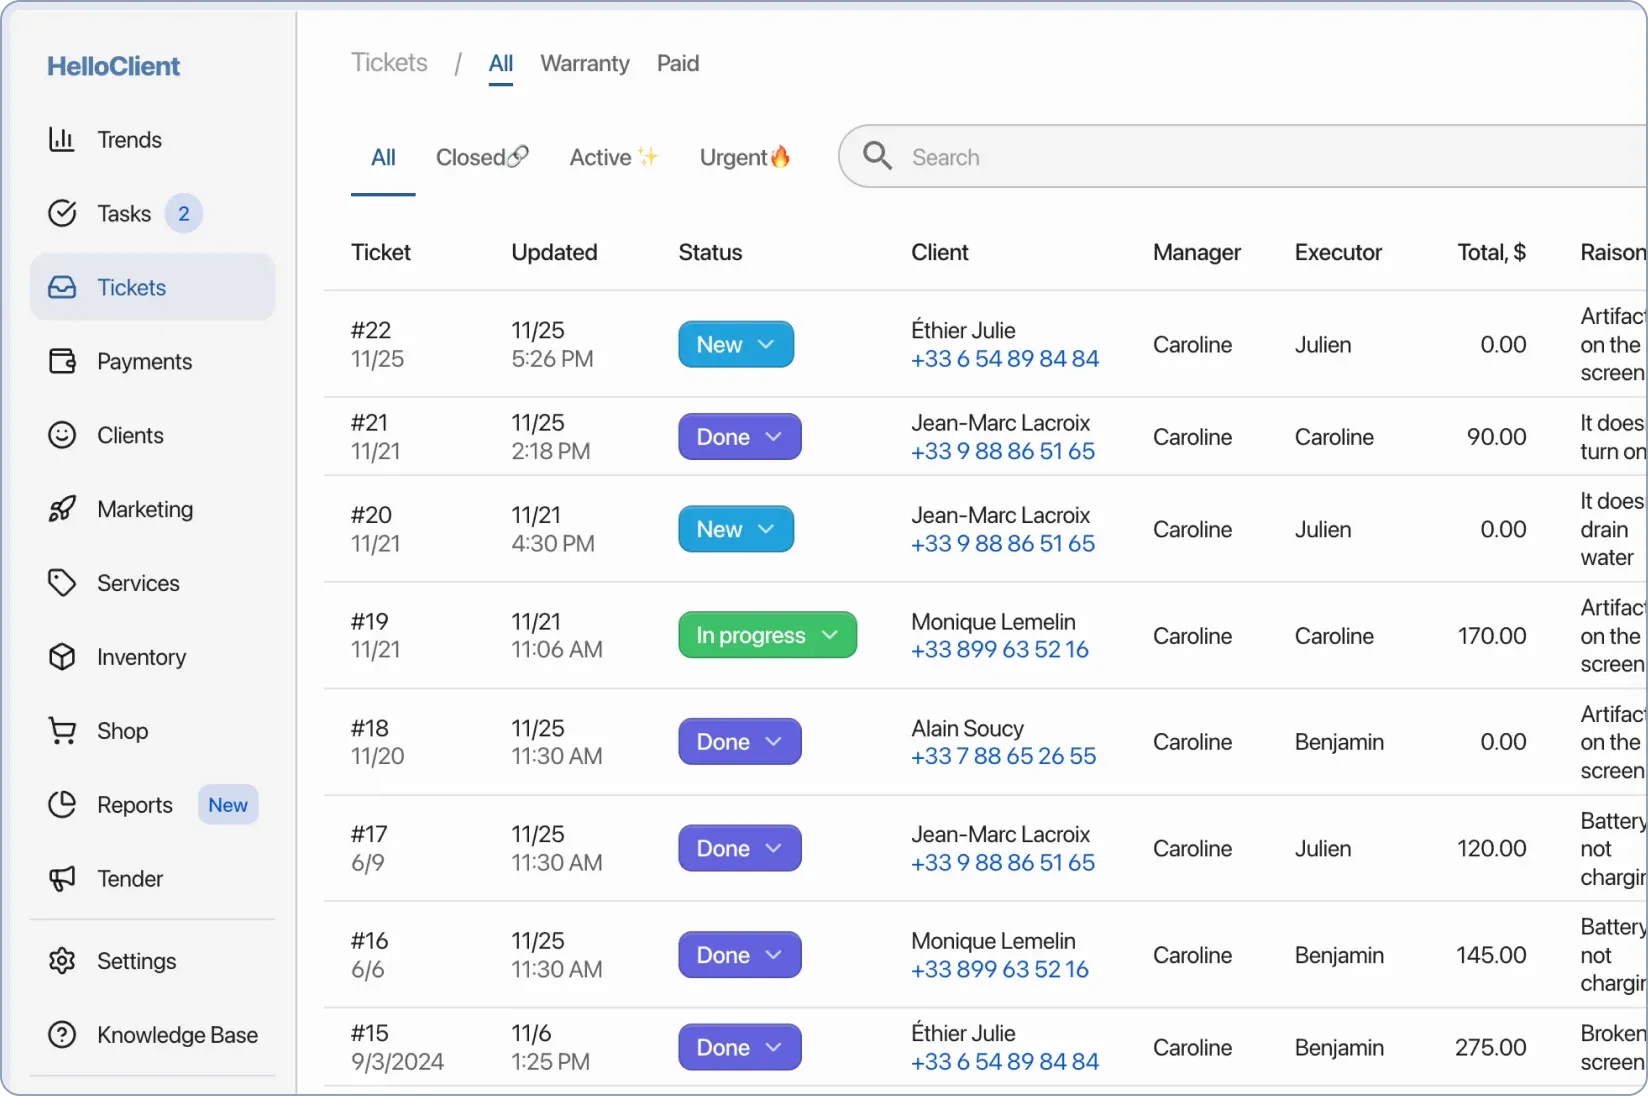Click inside the Search field
Screen dimensions: 1648x1096
tap(1100, 157)
